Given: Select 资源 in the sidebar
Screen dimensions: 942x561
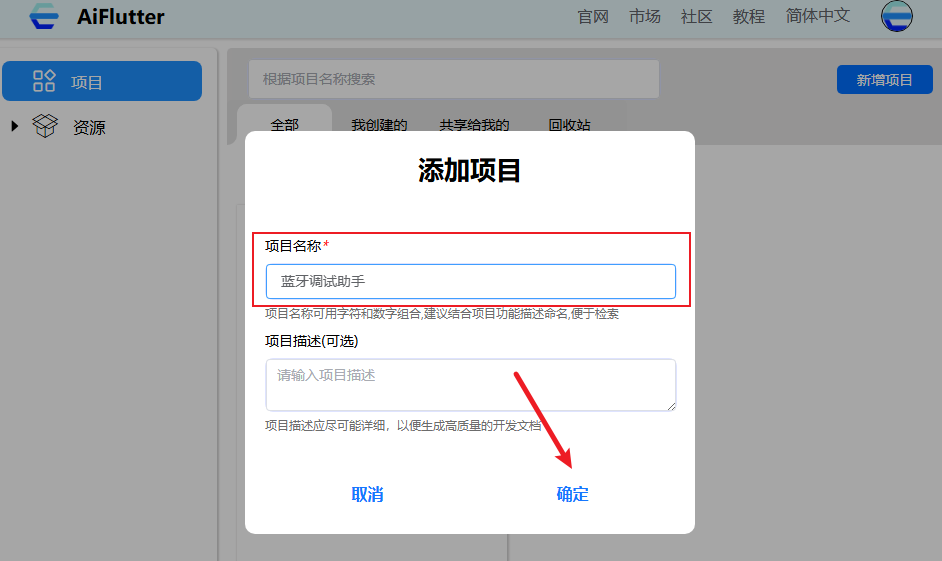Looking at the screenshot, I should tap(89, 127).
